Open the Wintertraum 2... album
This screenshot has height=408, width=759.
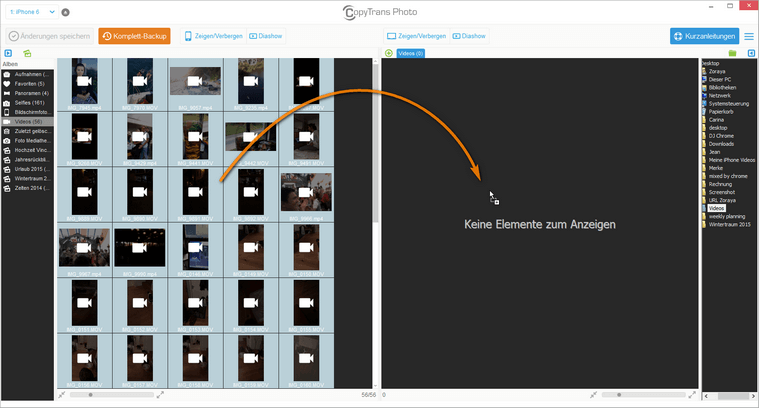[27, 179]
